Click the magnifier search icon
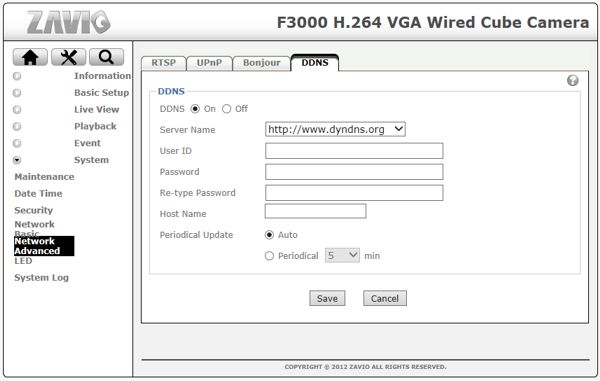Viewport: 600px width, 381px height. 106,57
